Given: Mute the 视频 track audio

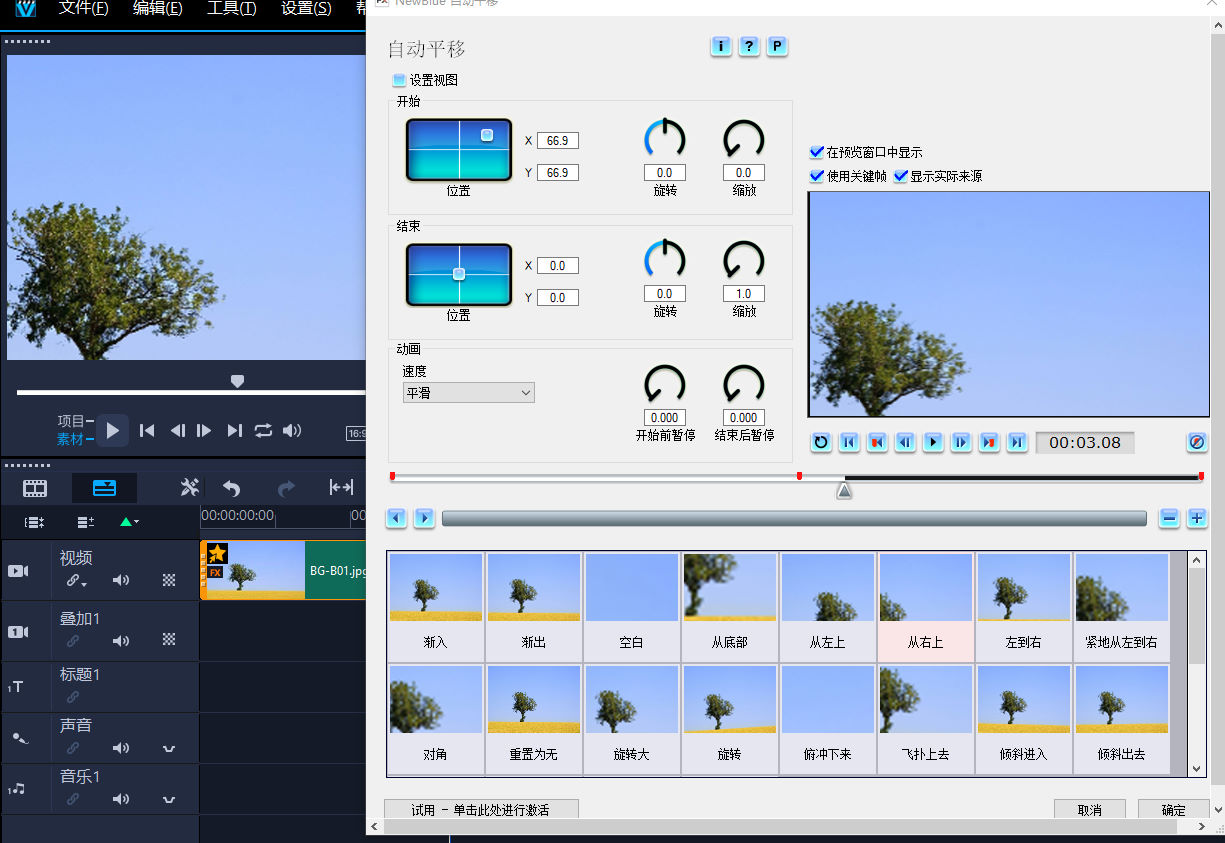Looking at the screenshot, I should tap(121, 580).
